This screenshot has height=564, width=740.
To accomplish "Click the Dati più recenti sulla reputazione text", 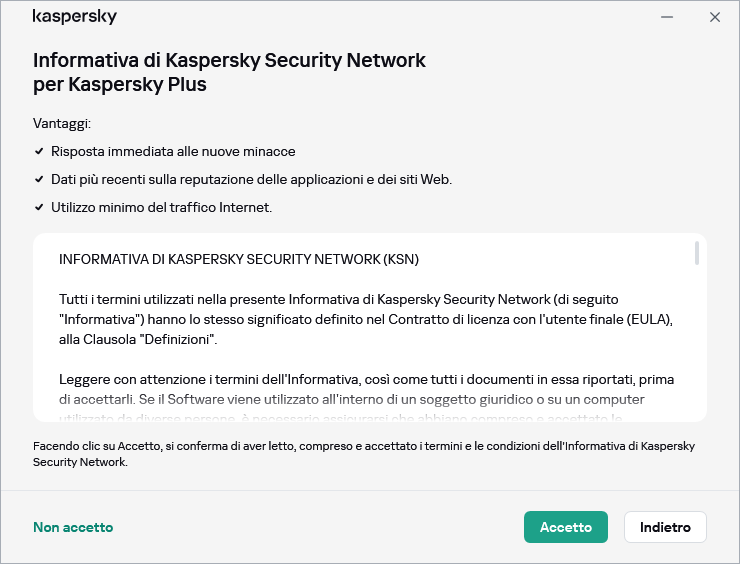I will pyautogui.click(x=252, y=179).
